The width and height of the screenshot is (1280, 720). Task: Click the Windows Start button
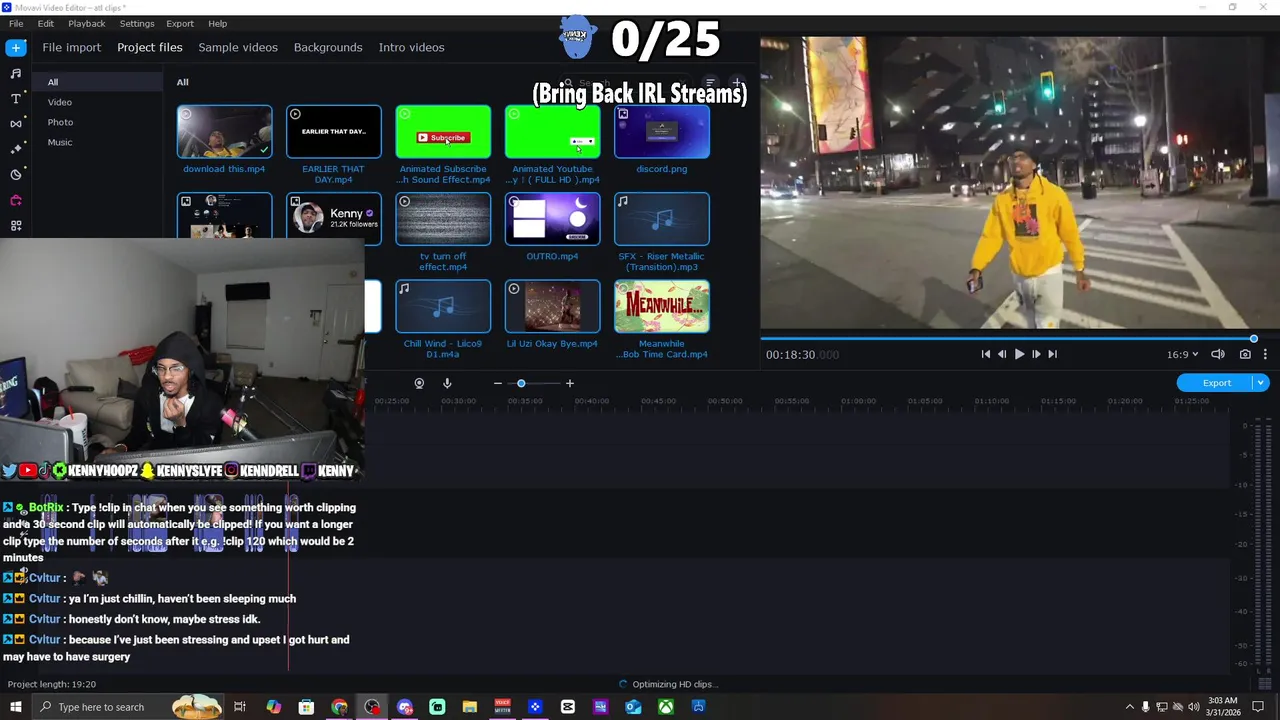tap(15, 707)
